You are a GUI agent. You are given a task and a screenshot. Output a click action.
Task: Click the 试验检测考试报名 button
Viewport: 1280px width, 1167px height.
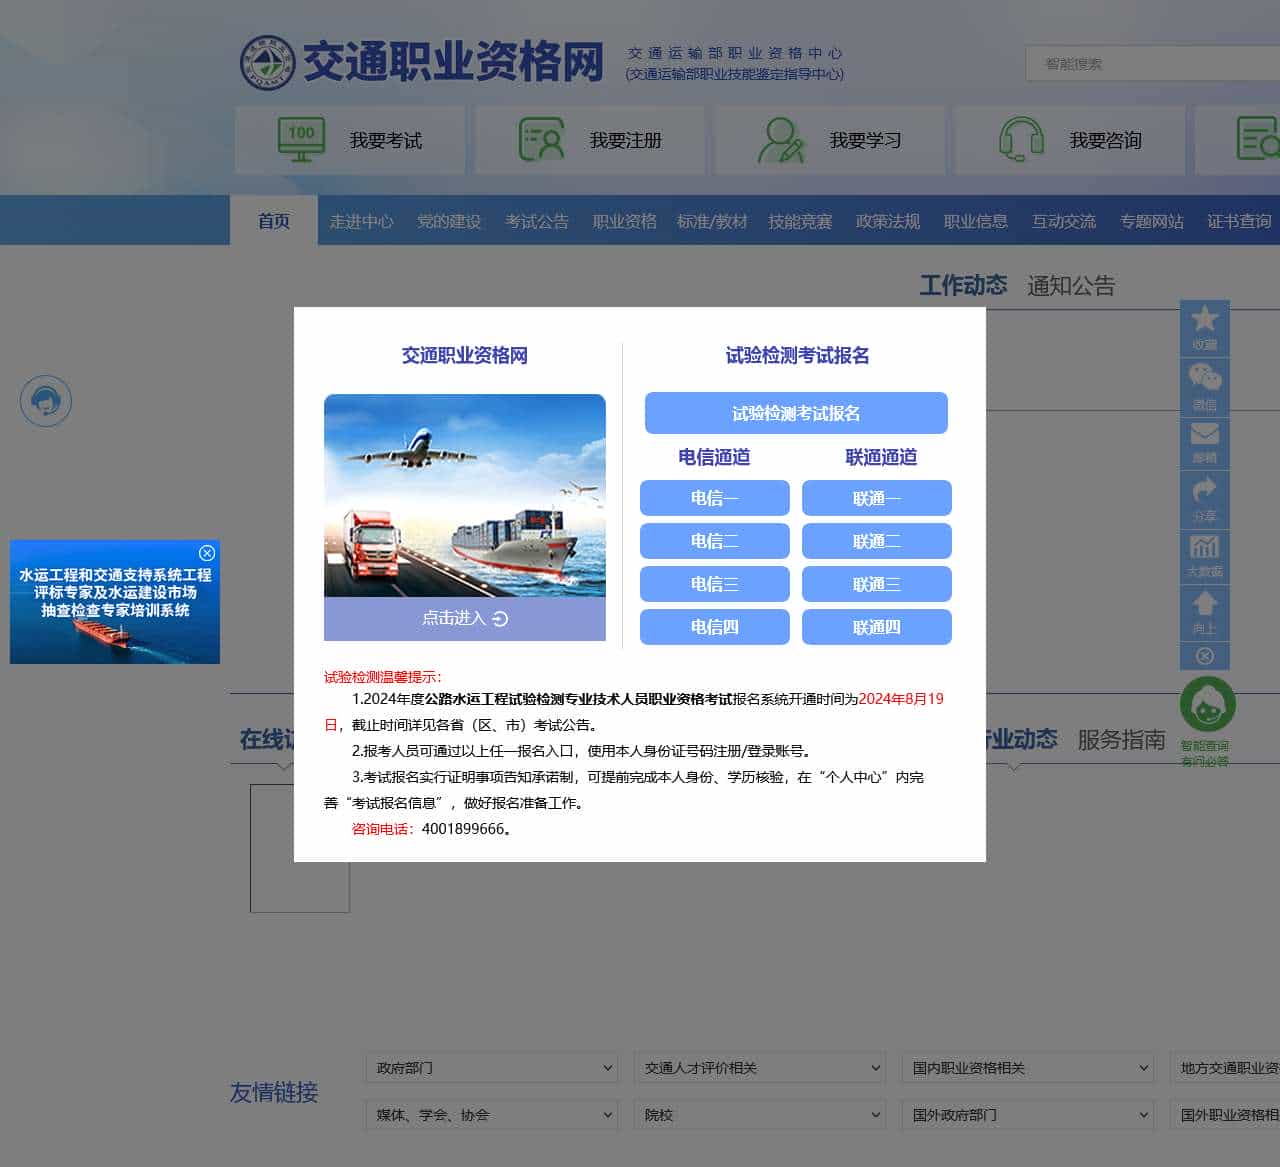point(795,412)
